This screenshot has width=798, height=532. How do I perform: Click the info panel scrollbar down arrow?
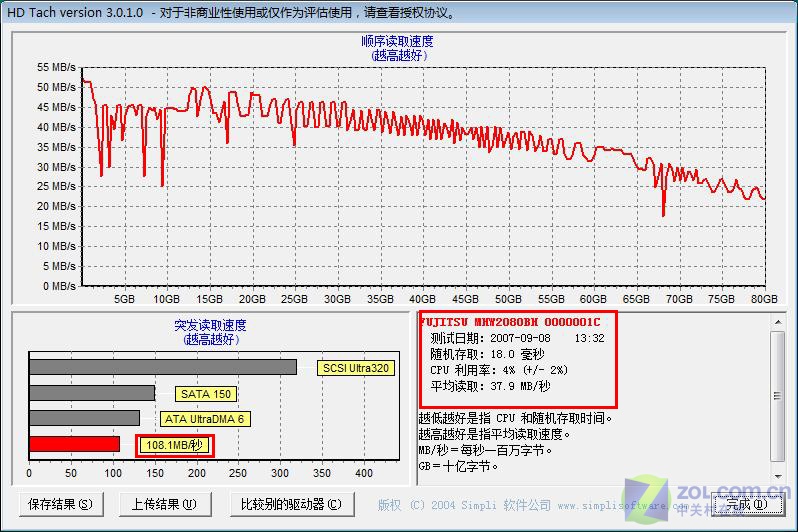click(x=778, y=477)
